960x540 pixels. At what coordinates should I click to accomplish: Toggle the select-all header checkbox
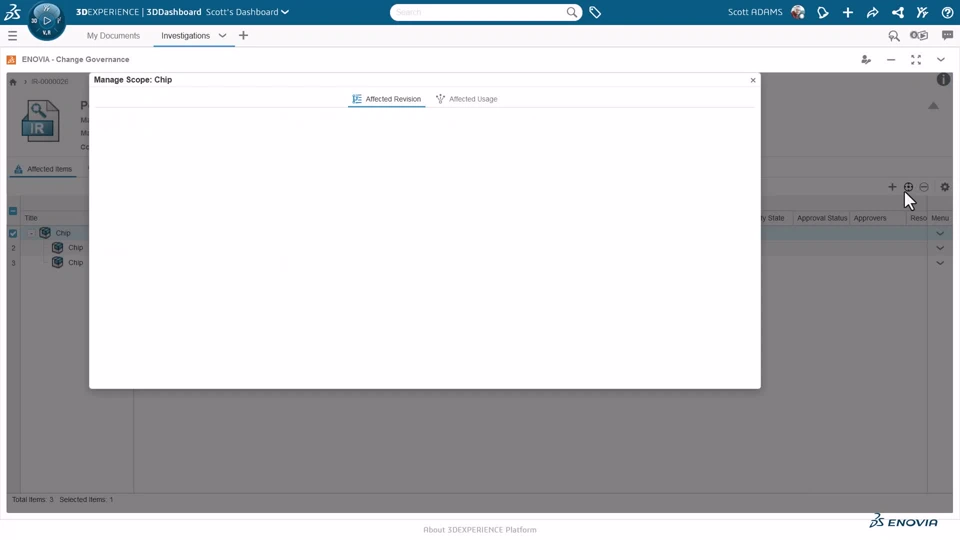pos(13,211)
